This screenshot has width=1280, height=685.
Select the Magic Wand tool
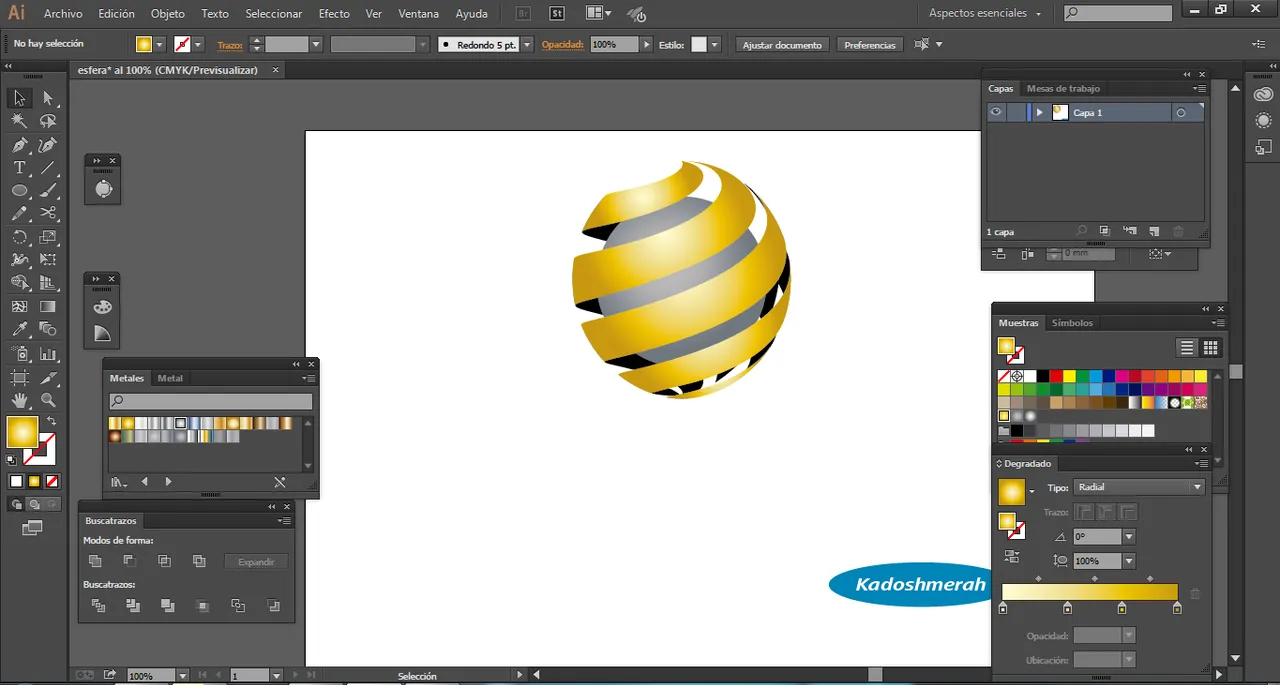(19, 121)
